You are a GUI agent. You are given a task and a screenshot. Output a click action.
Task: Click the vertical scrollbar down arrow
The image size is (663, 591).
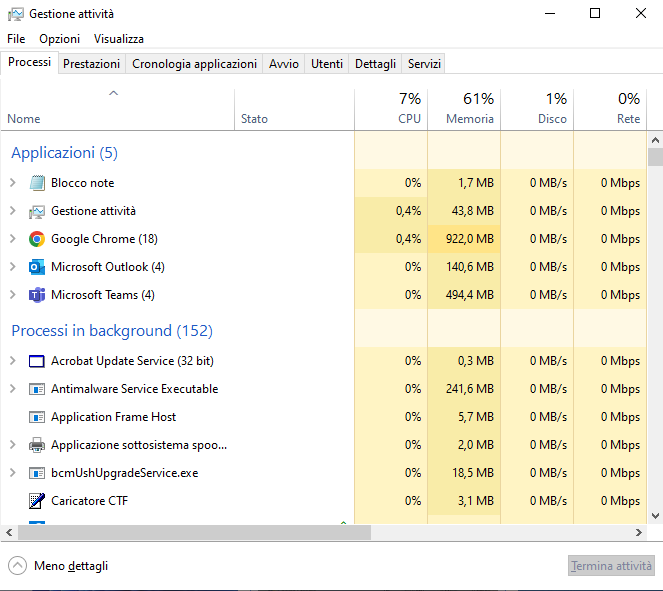pos(655,516)
